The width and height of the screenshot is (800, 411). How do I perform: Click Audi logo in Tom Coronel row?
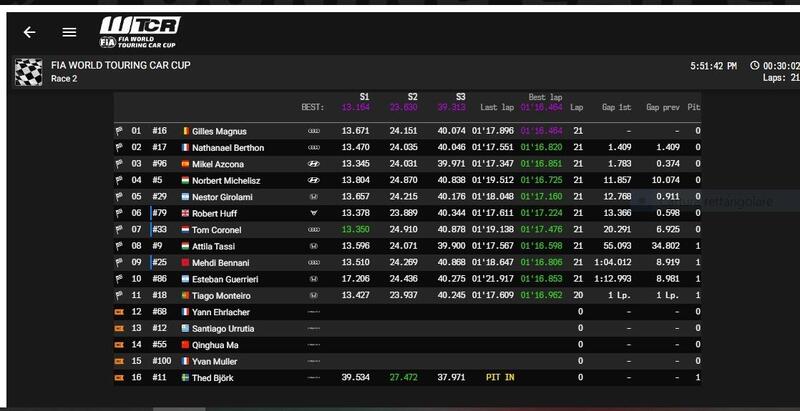(314, 229)
